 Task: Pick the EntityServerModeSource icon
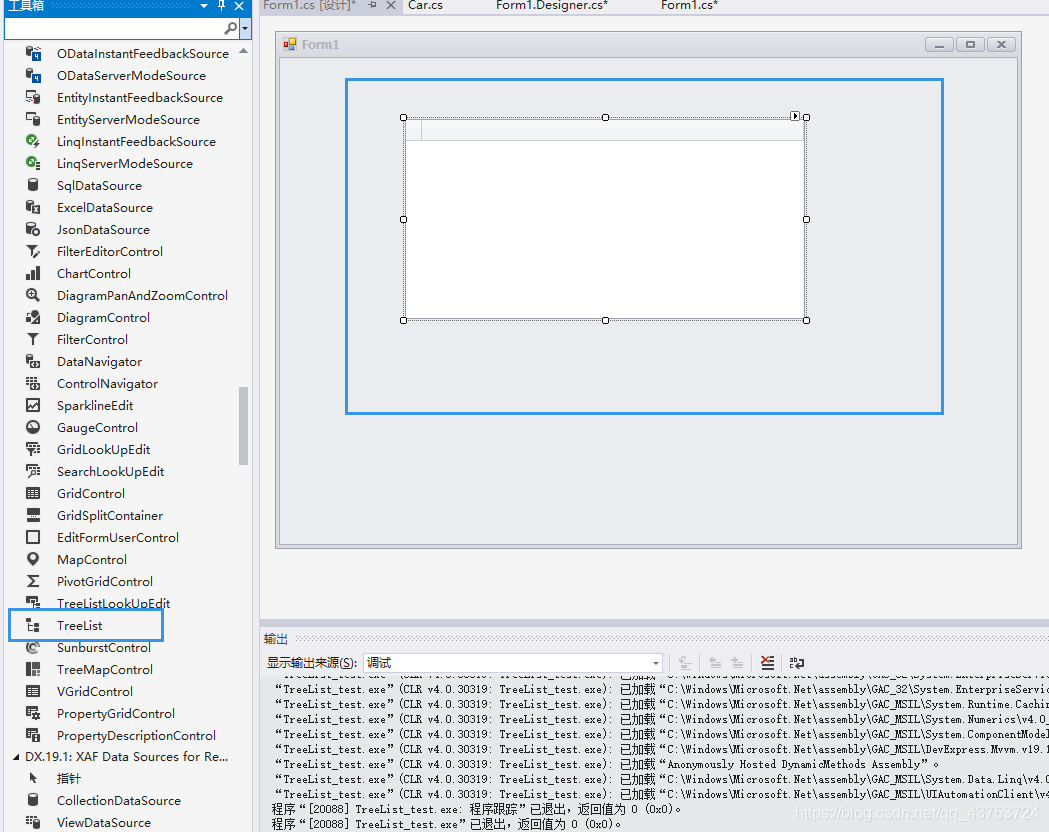(x=33, y=119)
